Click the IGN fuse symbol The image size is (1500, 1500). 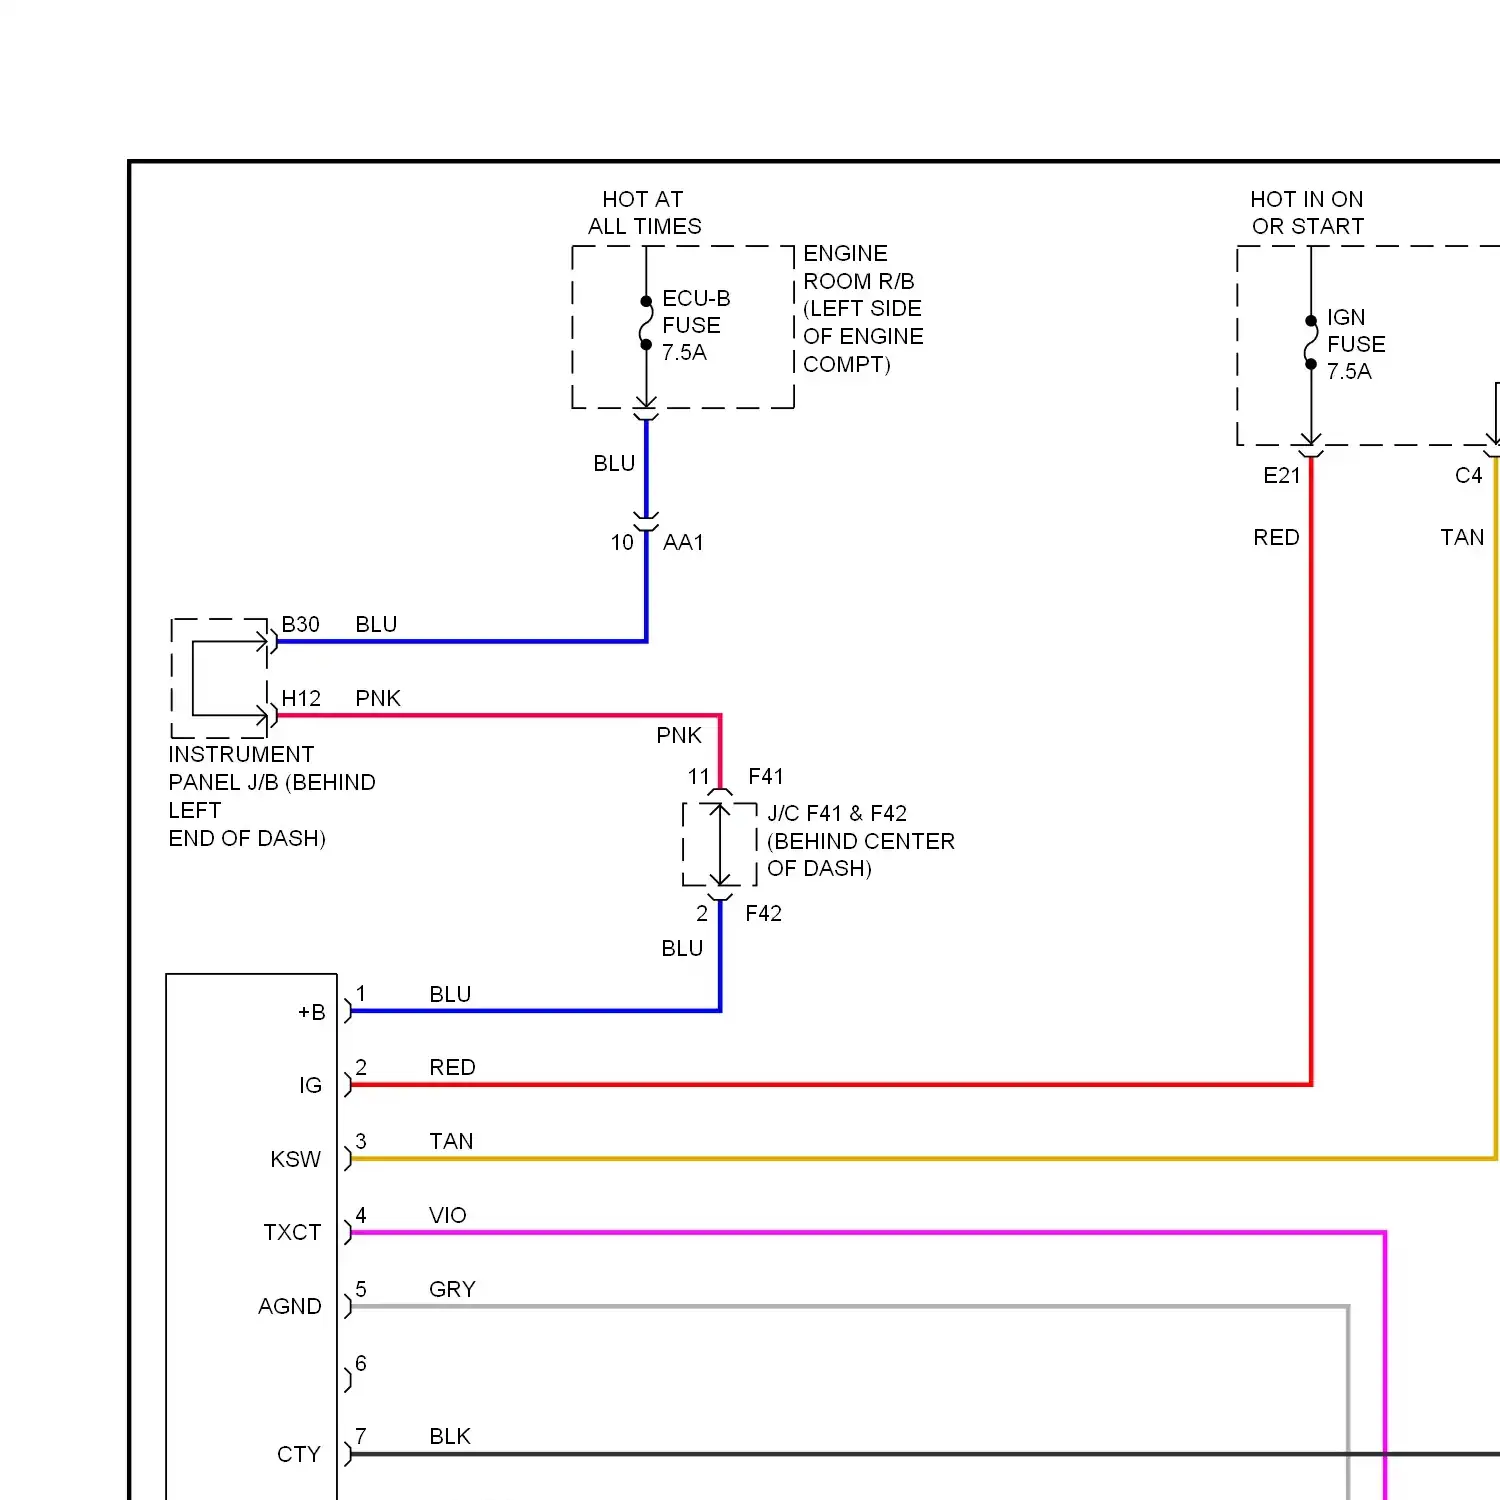tap(1311, 342)
